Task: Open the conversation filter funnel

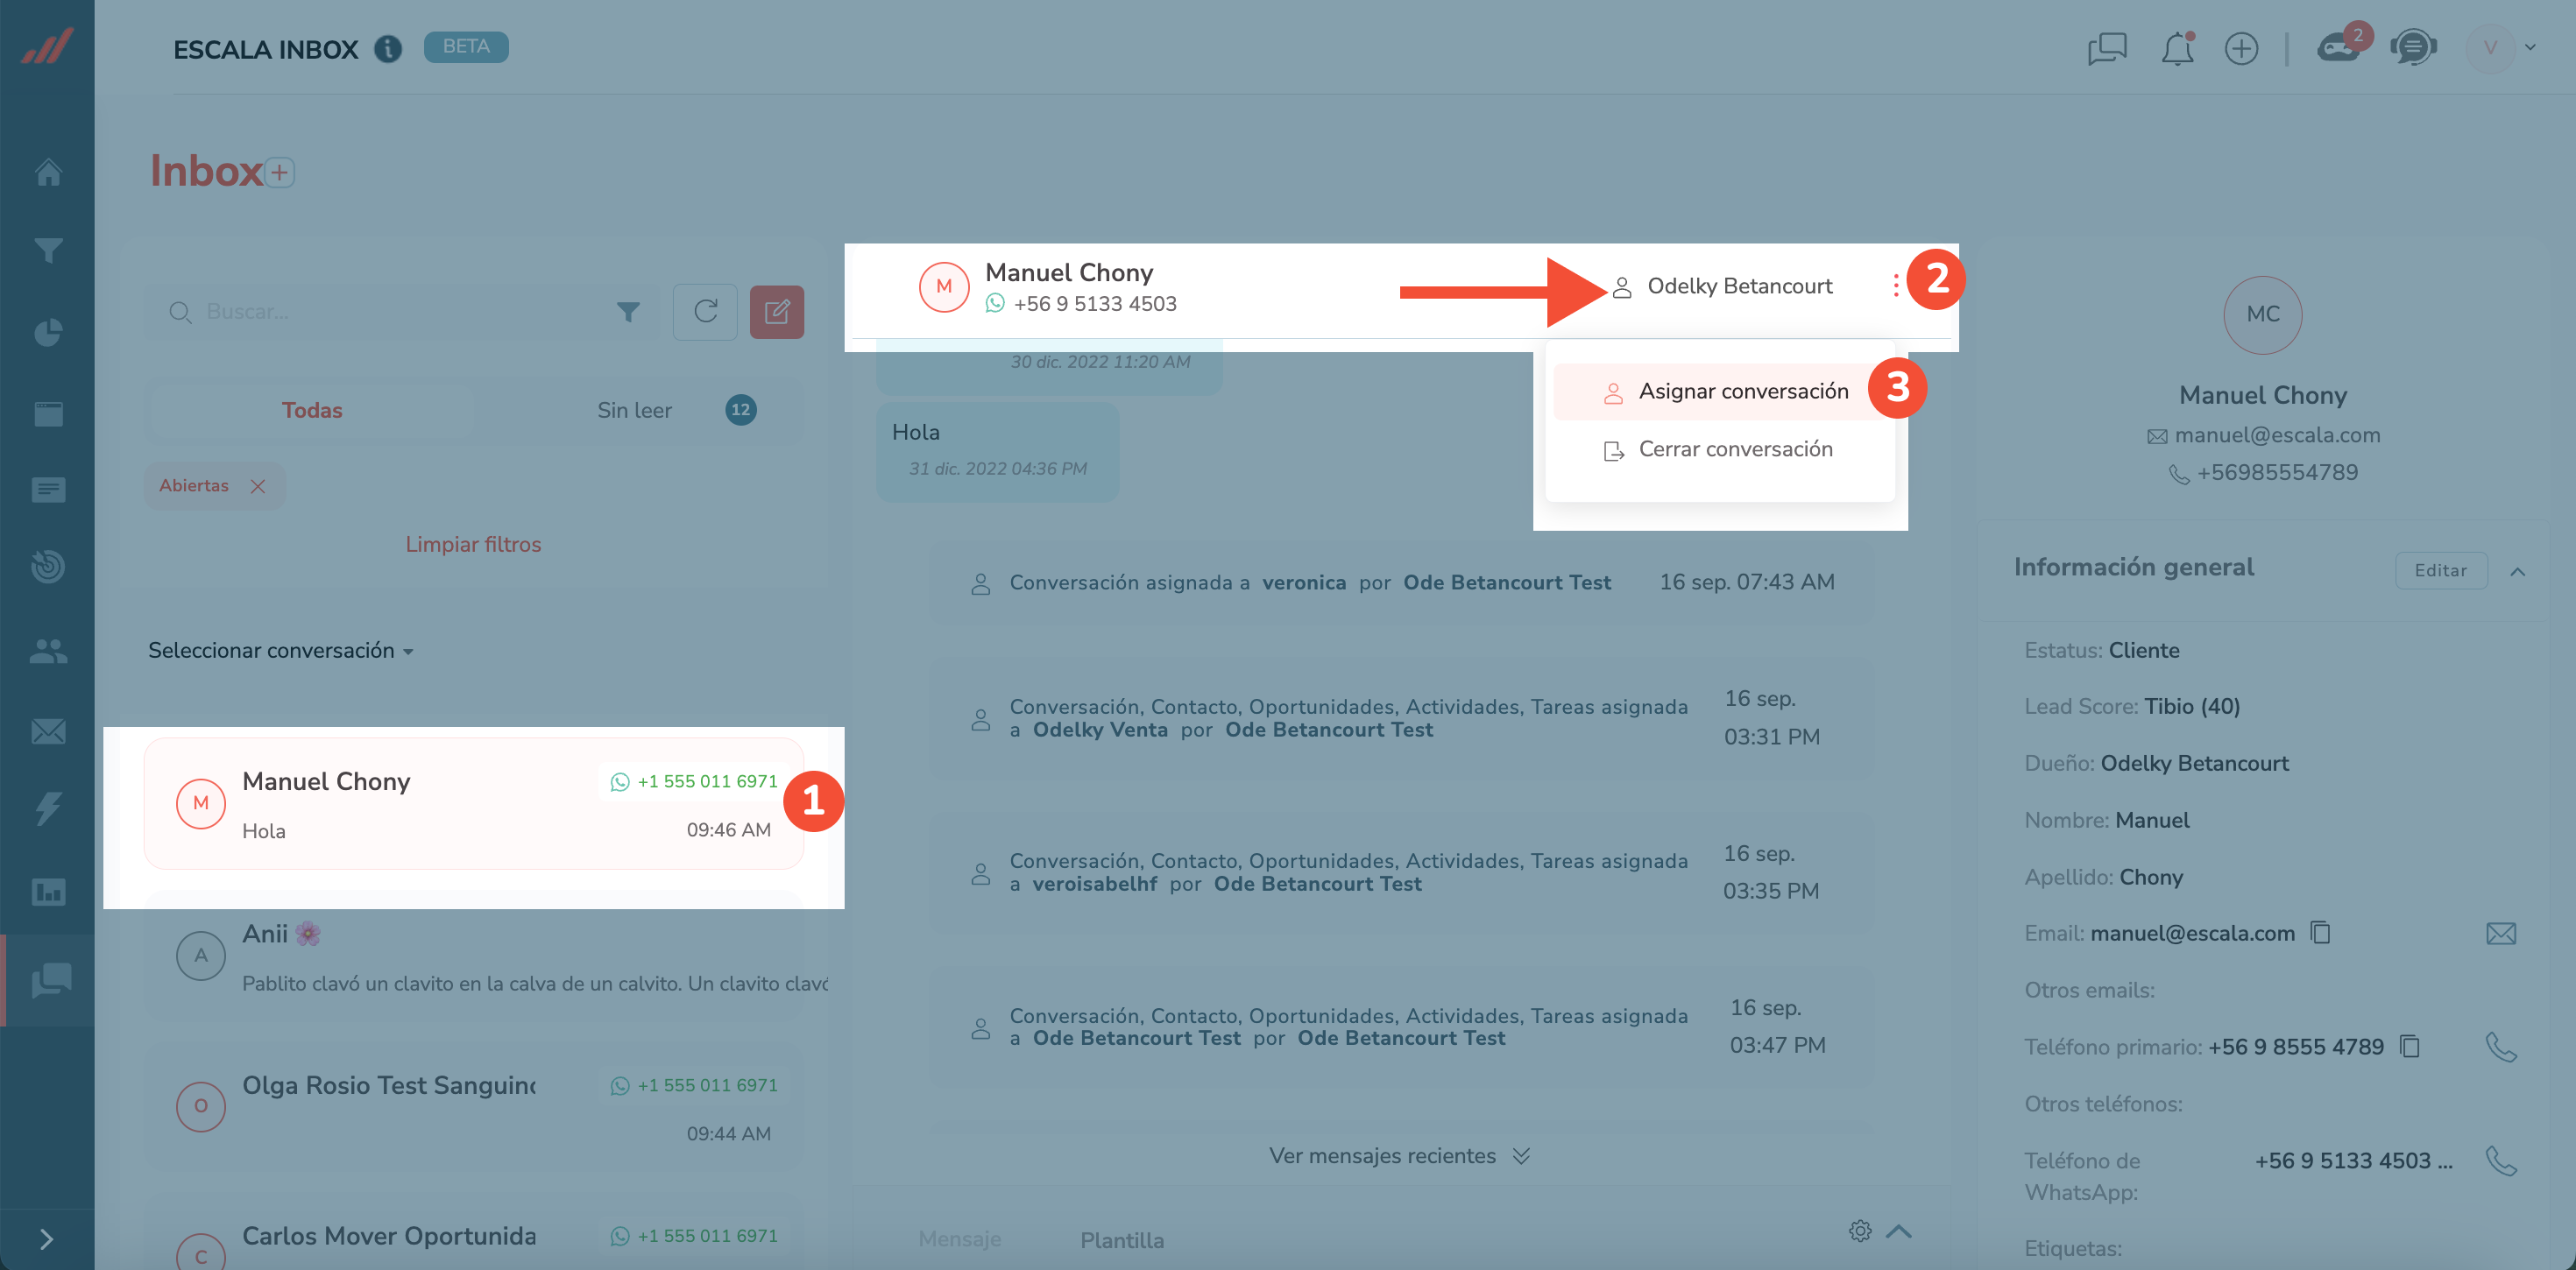Action: tap(628, 312)
